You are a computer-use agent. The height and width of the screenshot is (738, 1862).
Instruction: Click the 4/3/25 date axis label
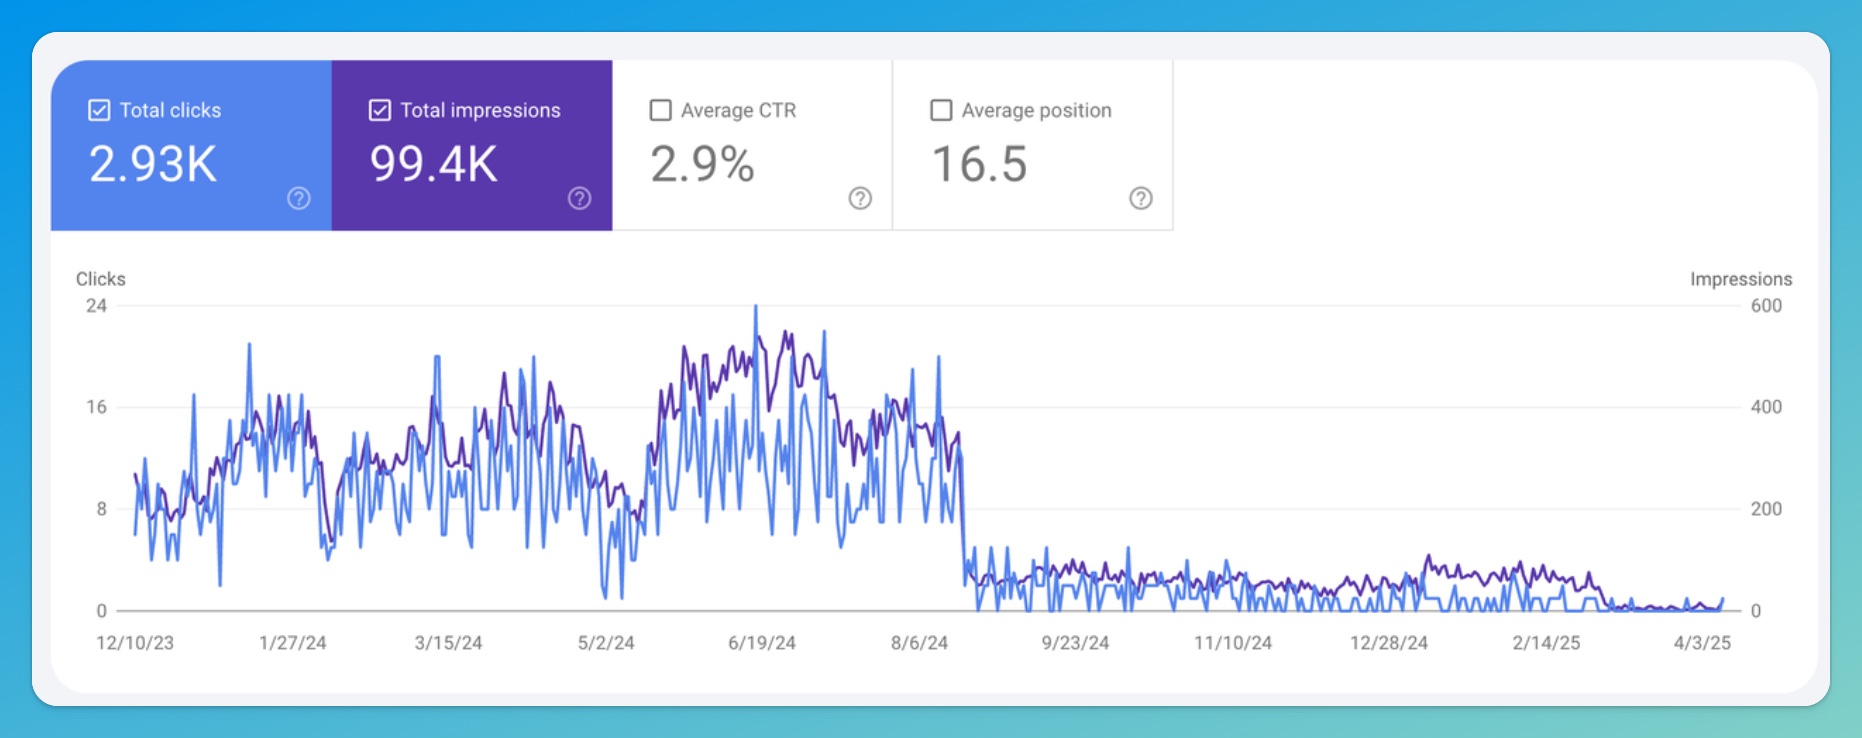tap(1702, 643)
